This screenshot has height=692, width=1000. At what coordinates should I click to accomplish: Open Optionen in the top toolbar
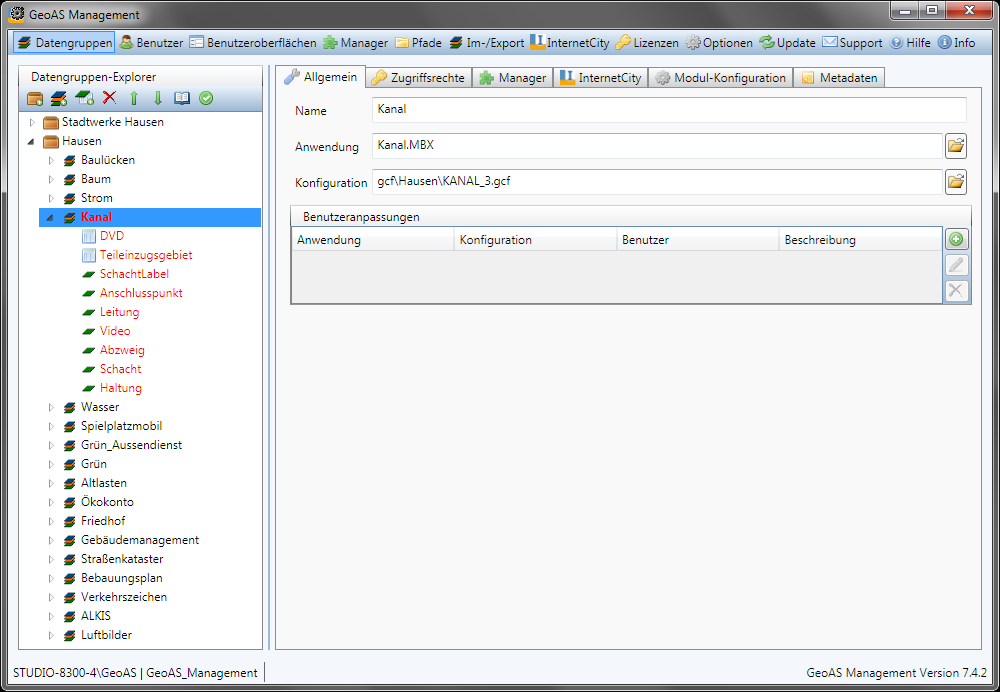tap(719, 43)
